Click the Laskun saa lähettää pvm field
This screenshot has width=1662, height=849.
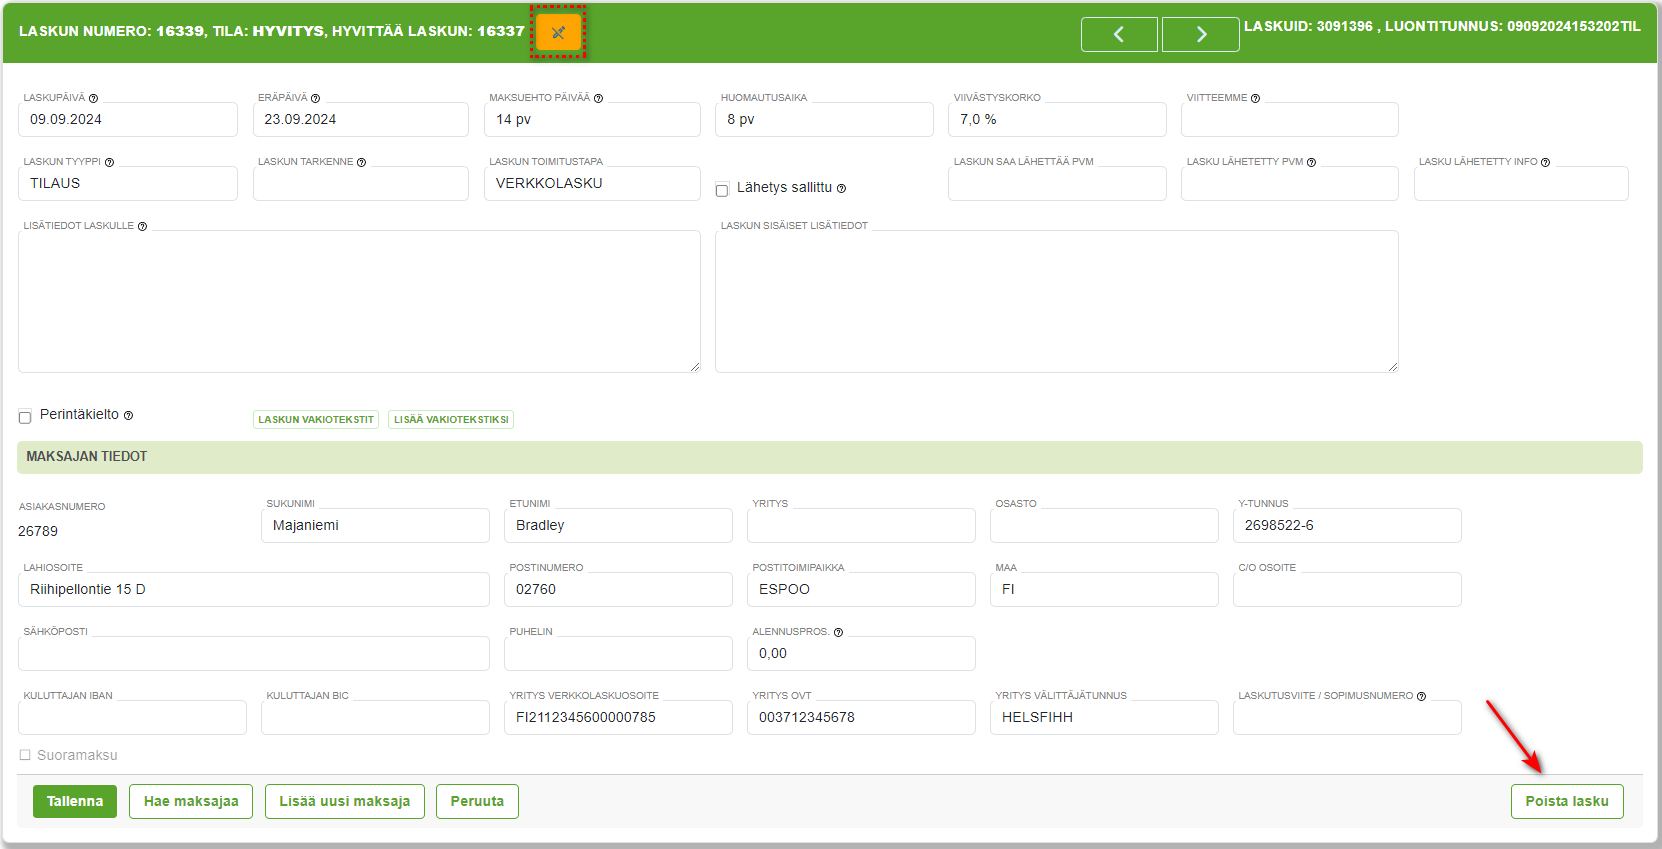(1057, 183)
